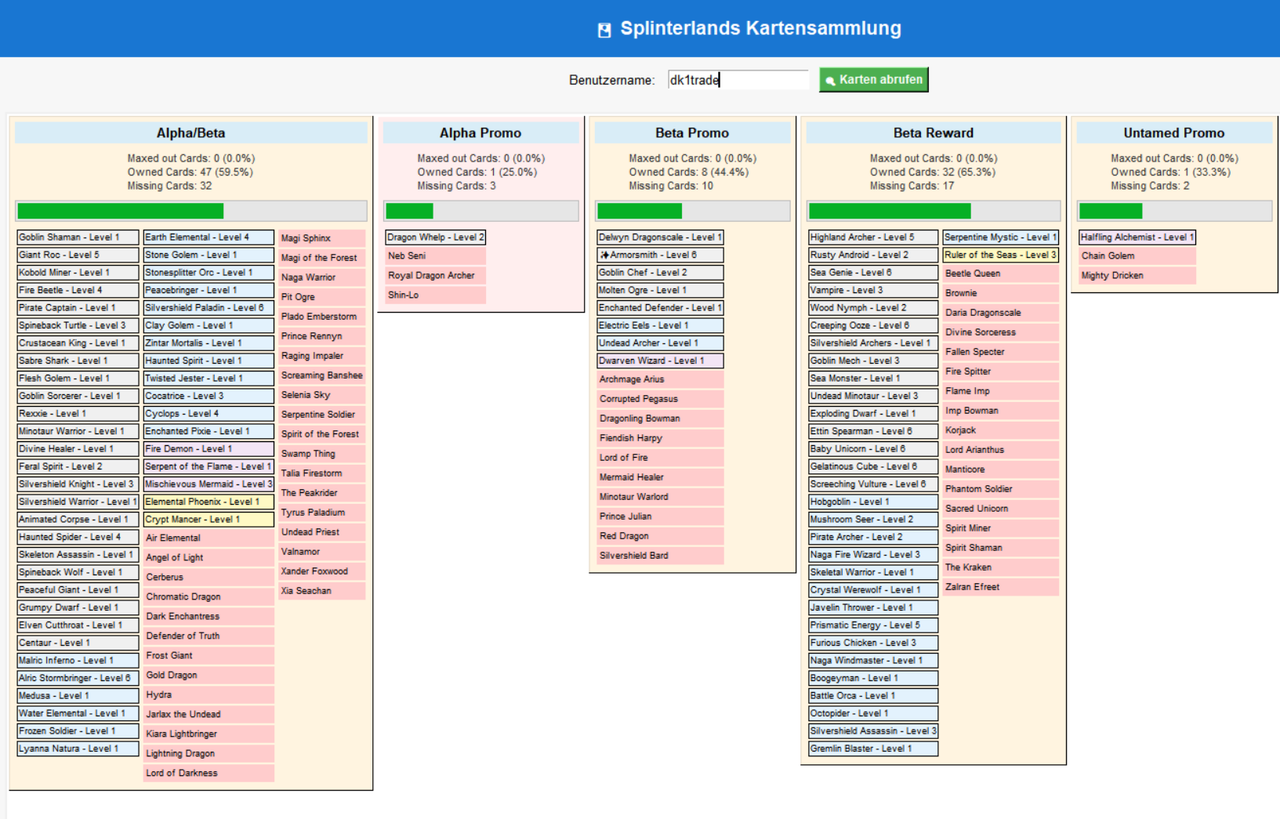This screenshot has height=819, width=1280.
Task: Click the card icon beside Splinterlands Kartensammlung
Action: point(603,30)
